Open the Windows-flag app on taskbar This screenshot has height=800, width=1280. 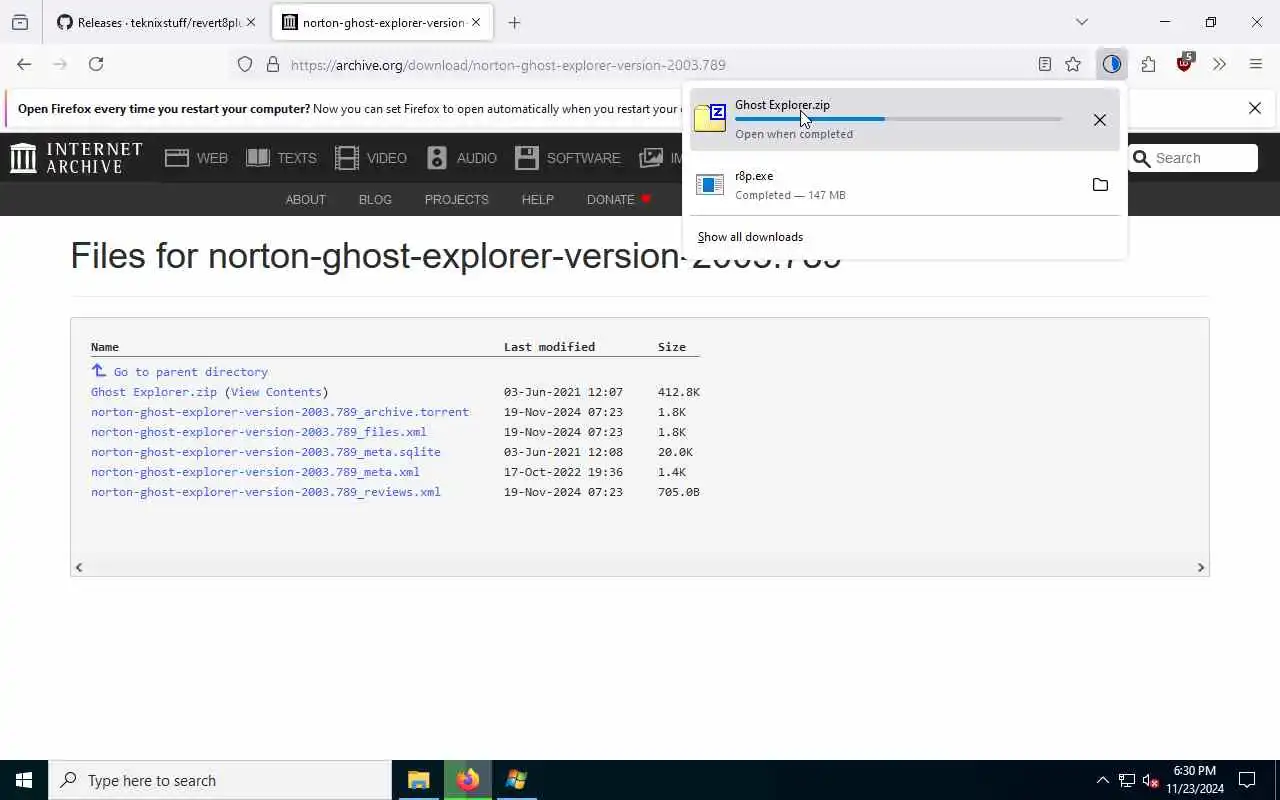click(516, 780)
